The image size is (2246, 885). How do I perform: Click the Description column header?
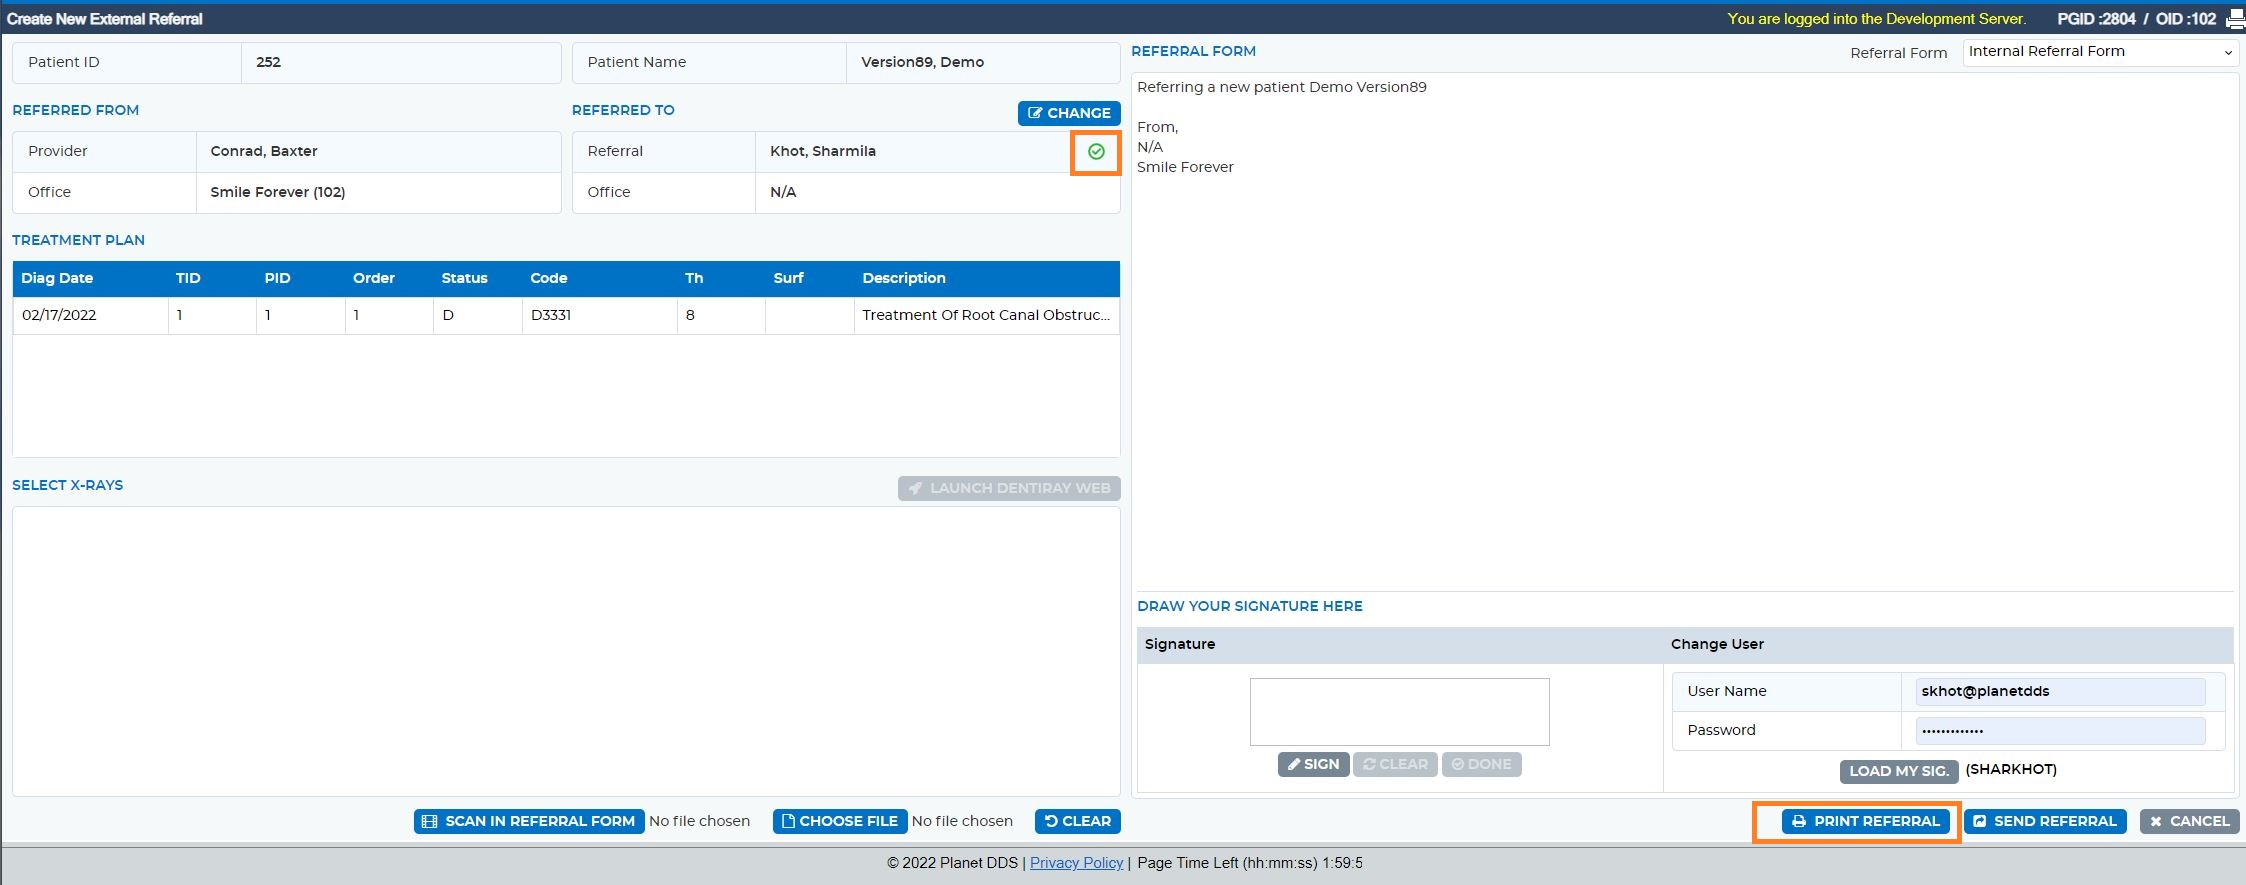click(x=904, y=278)
